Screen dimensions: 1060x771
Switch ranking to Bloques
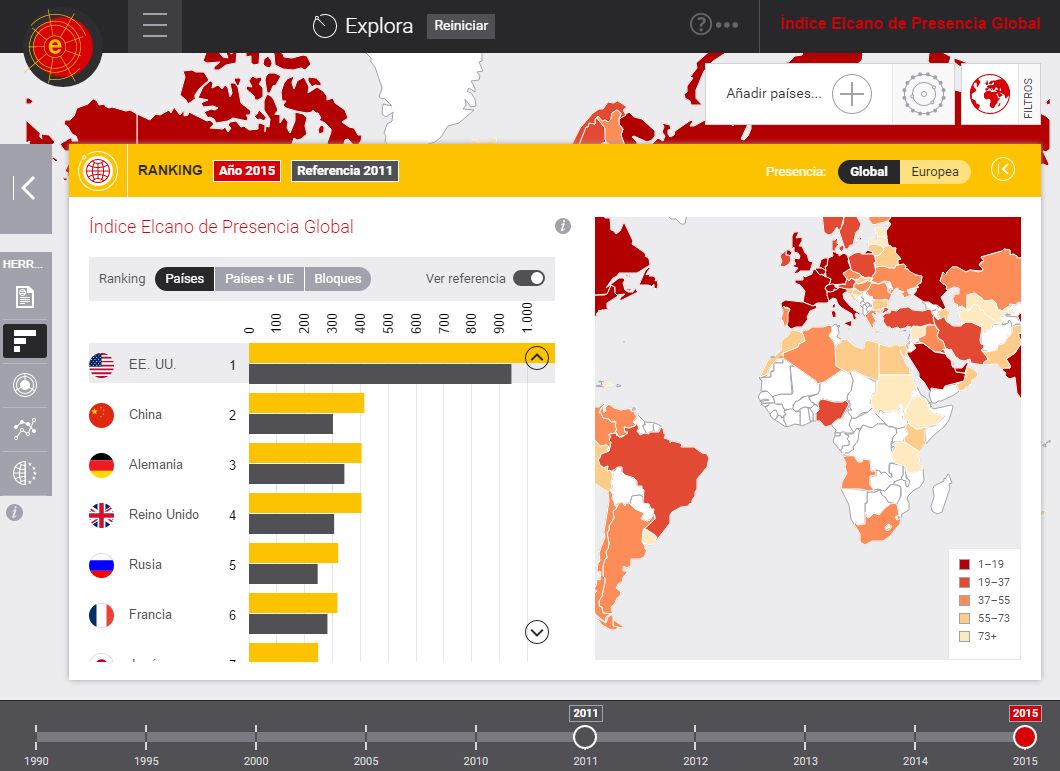coord(337,279)
